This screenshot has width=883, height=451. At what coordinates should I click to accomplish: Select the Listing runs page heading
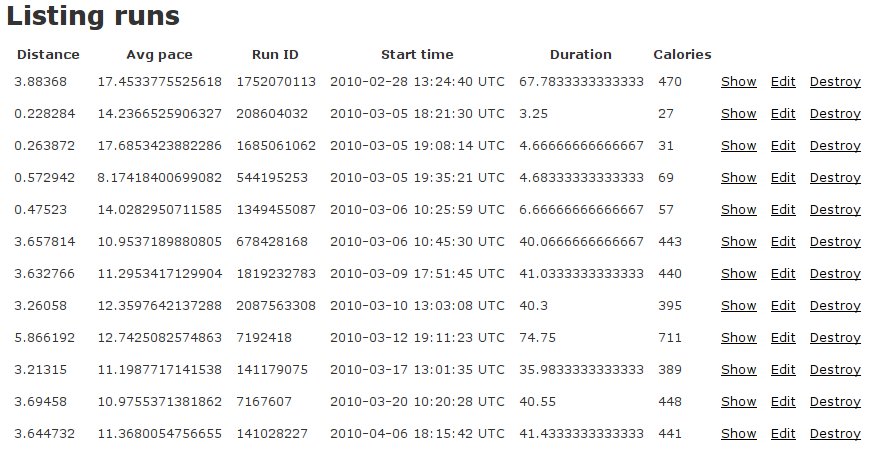[93, 16]
